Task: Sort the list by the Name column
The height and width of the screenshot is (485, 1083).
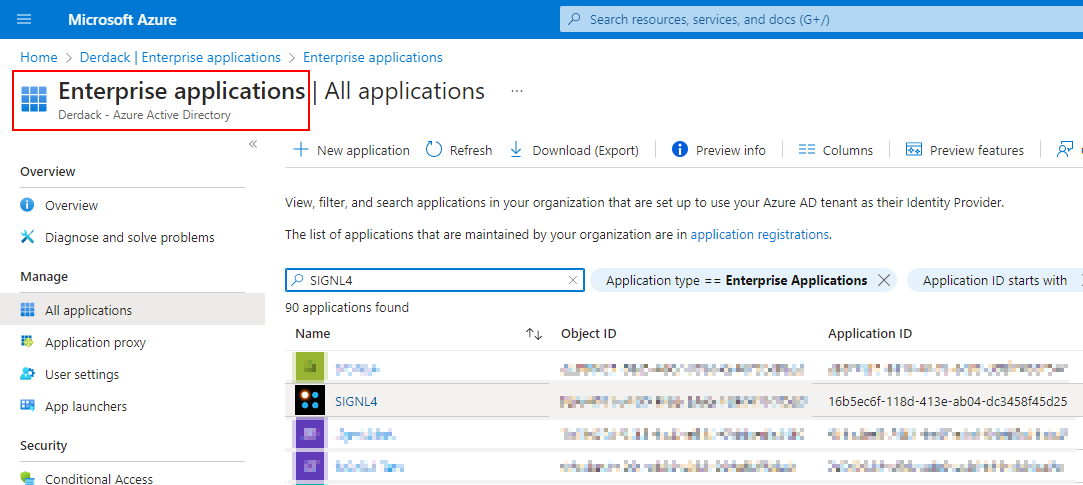Action: (x=534, y=334)
